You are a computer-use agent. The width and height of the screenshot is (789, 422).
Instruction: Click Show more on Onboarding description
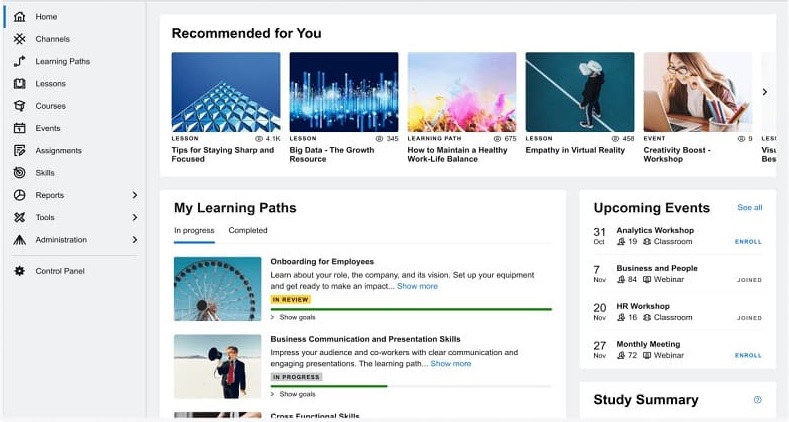click(417, 286)
